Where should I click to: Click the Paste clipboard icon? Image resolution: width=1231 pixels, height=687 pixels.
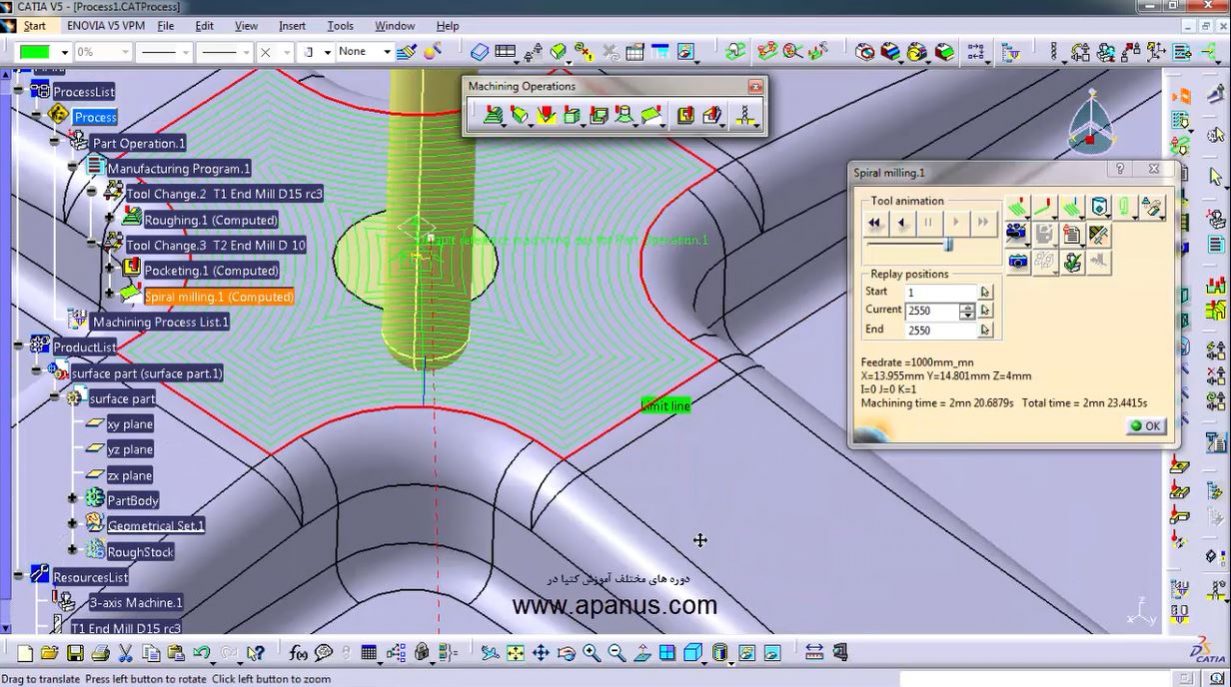[176, 653]
